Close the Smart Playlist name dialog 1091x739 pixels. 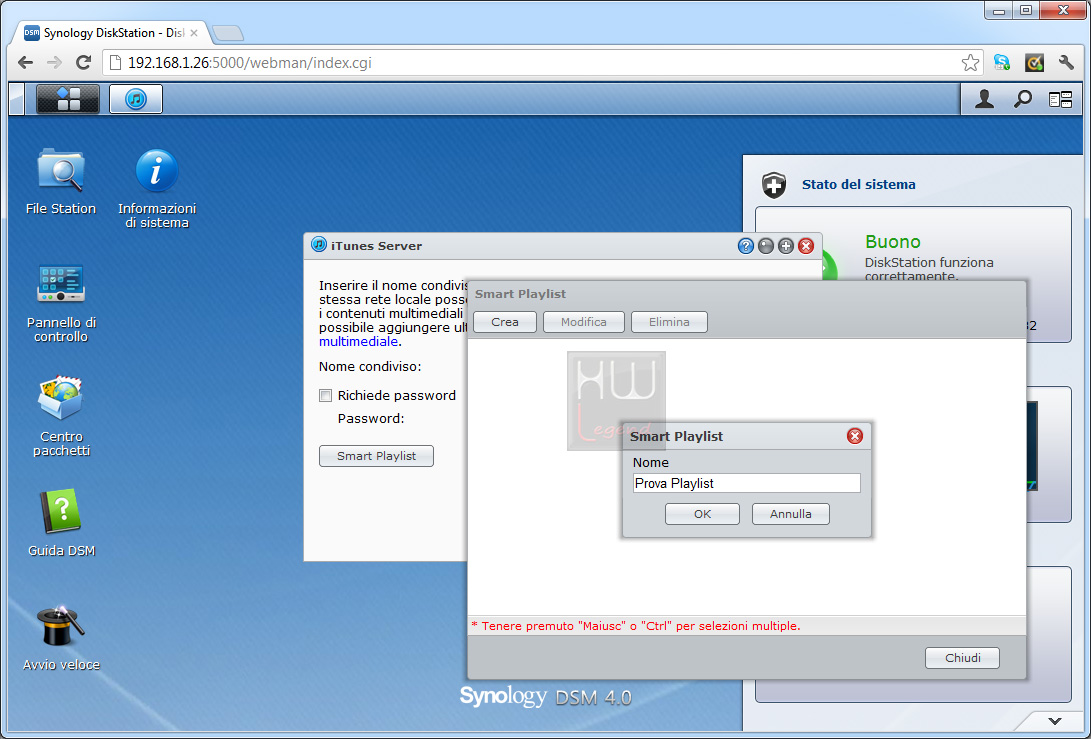854,436
